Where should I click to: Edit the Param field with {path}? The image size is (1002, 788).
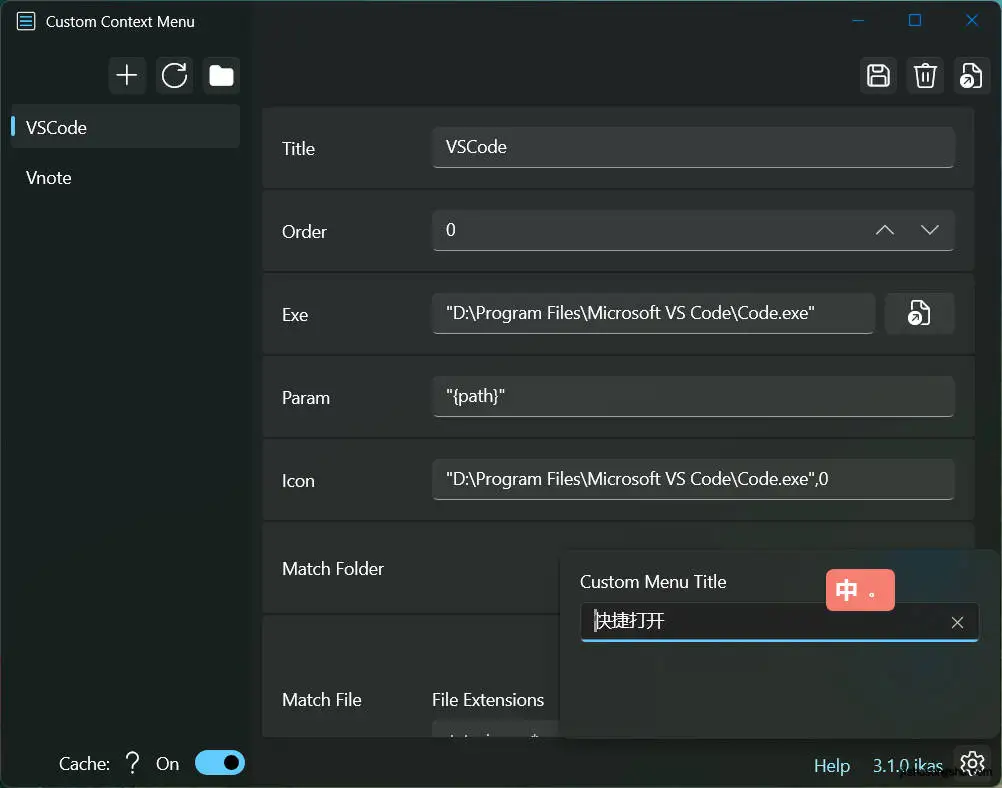pyautogui.click(x=693, y=396)
